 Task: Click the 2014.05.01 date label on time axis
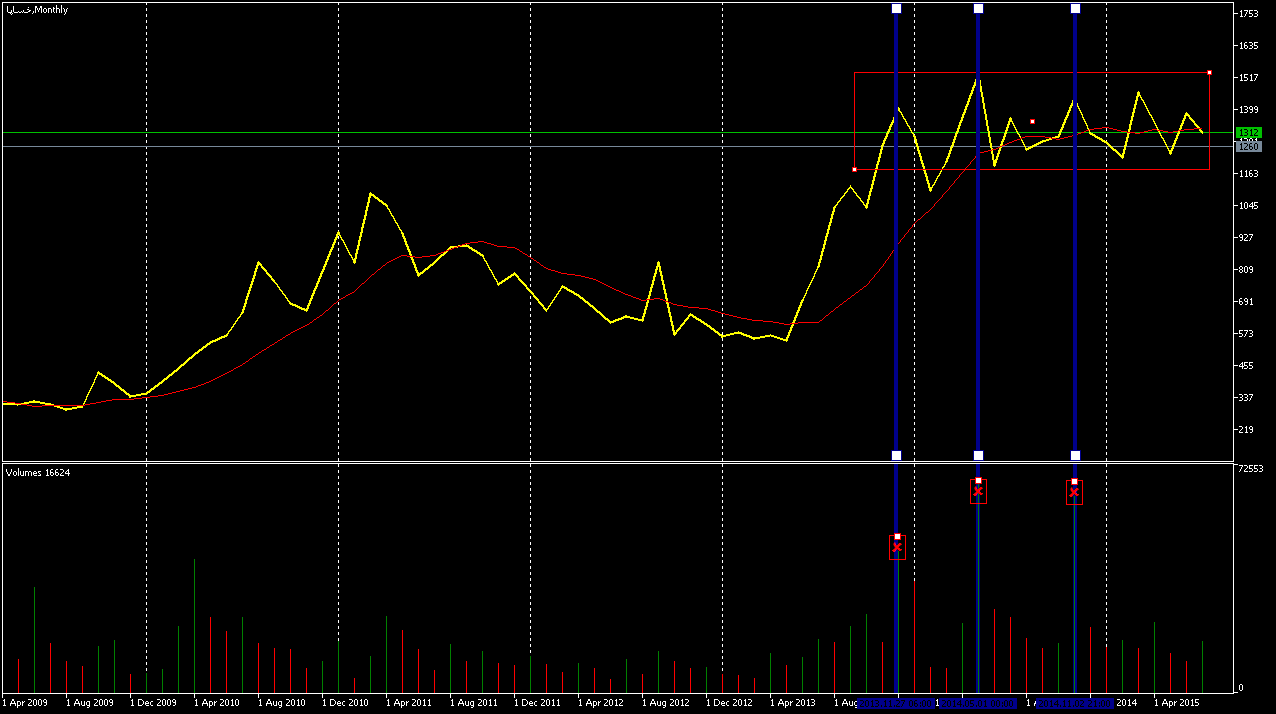(978, 703)
